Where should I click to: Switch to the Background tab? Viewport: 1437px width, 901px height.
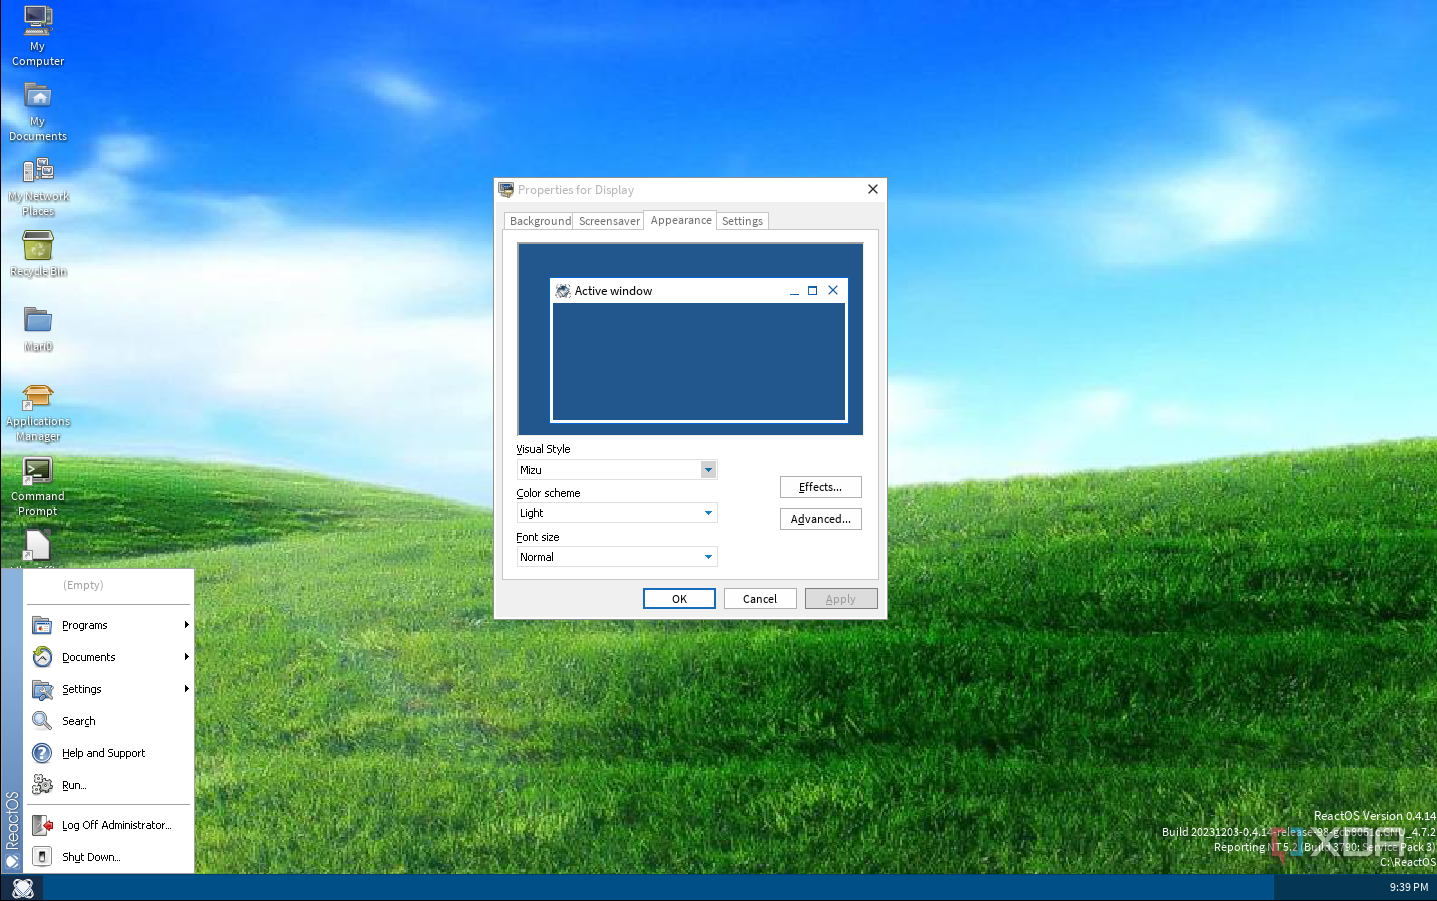click(x=539, y=221)
